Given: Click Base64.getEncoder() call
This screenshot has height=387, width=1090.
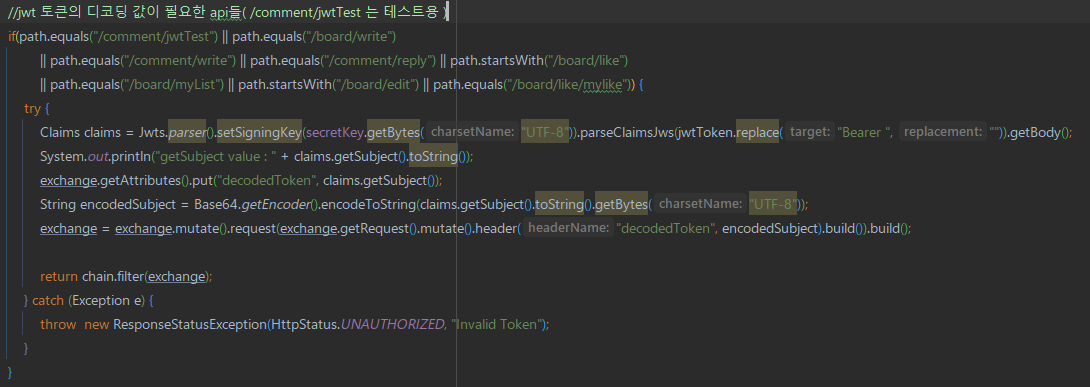Looking at the screenshot, I should (x=257, y=204).
